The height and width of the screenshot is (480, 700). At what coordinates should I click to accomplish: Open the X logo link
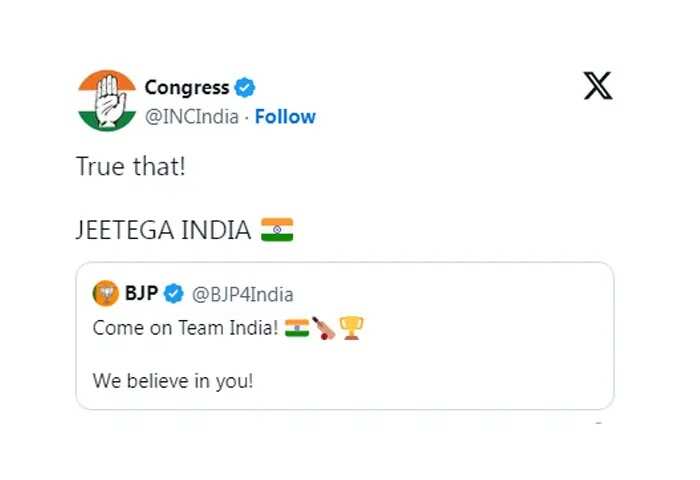pos(598,86)
